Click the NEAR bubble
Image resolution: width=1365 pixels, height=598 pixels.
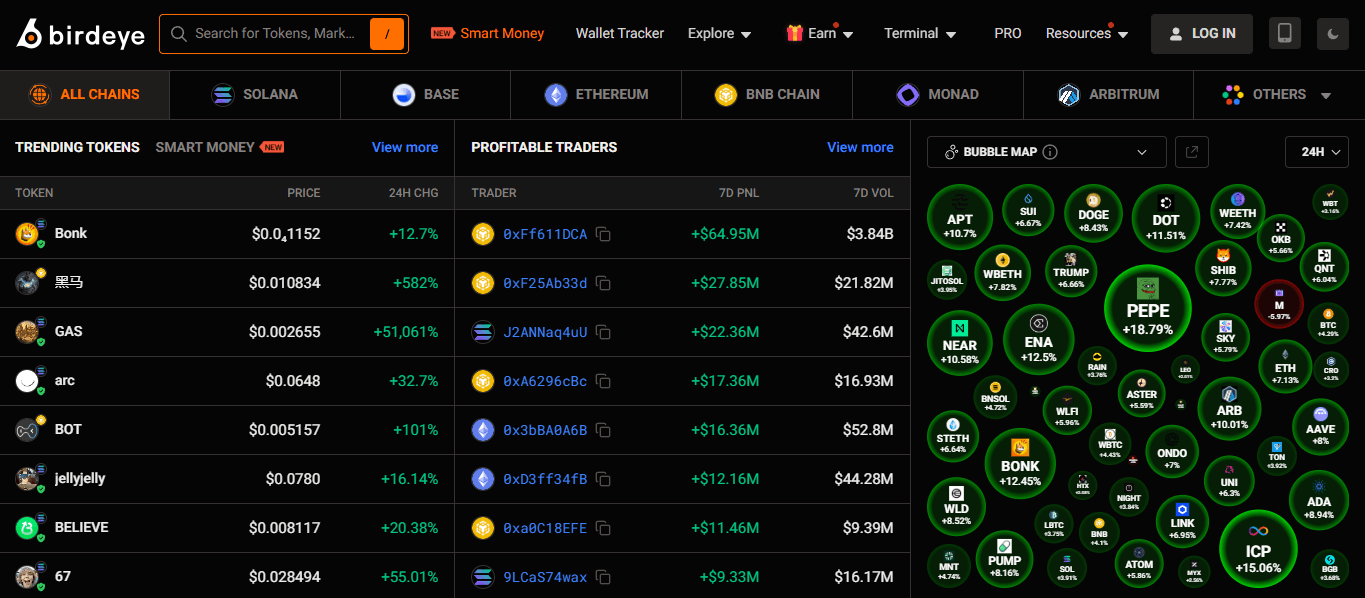coord(960,343)
